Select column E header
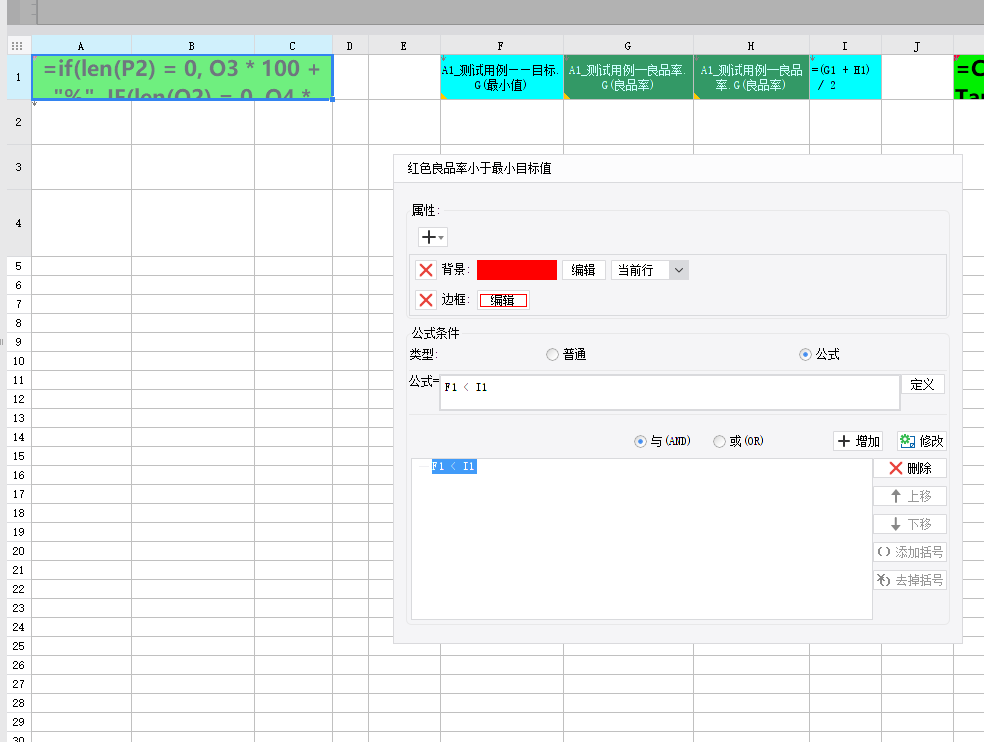 (x=404, y=46)
